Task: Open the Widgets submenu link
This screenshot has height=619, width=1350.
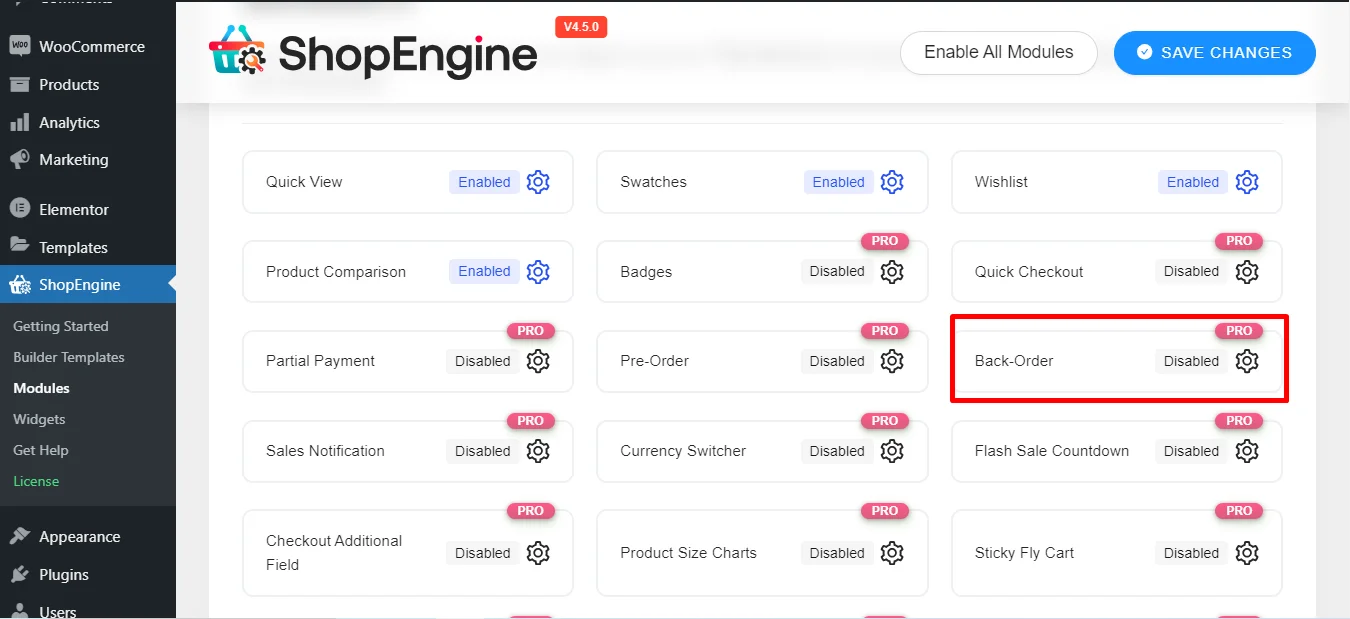Action: [x=39, y=419]
